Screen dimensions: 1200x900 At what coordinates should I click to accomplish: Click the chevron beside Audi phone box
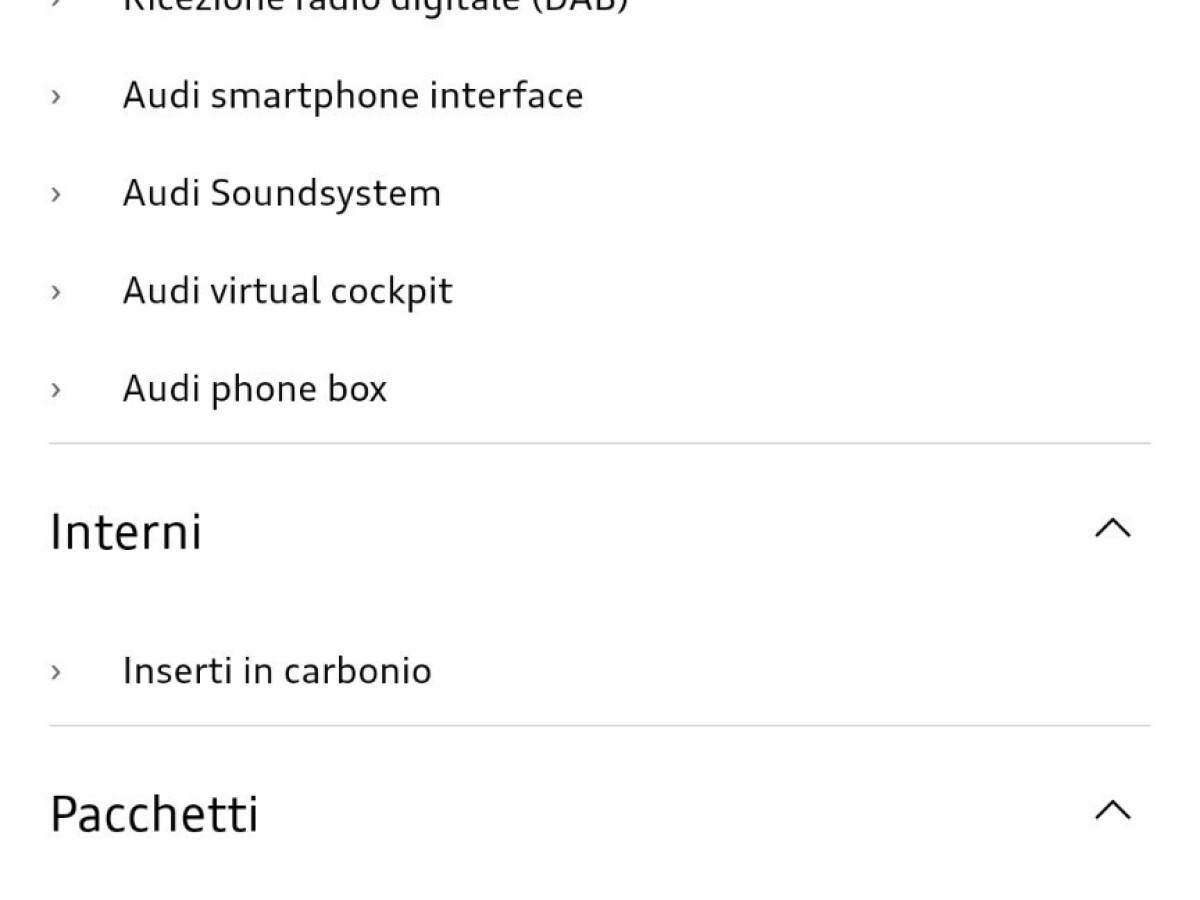click(56, 389)
